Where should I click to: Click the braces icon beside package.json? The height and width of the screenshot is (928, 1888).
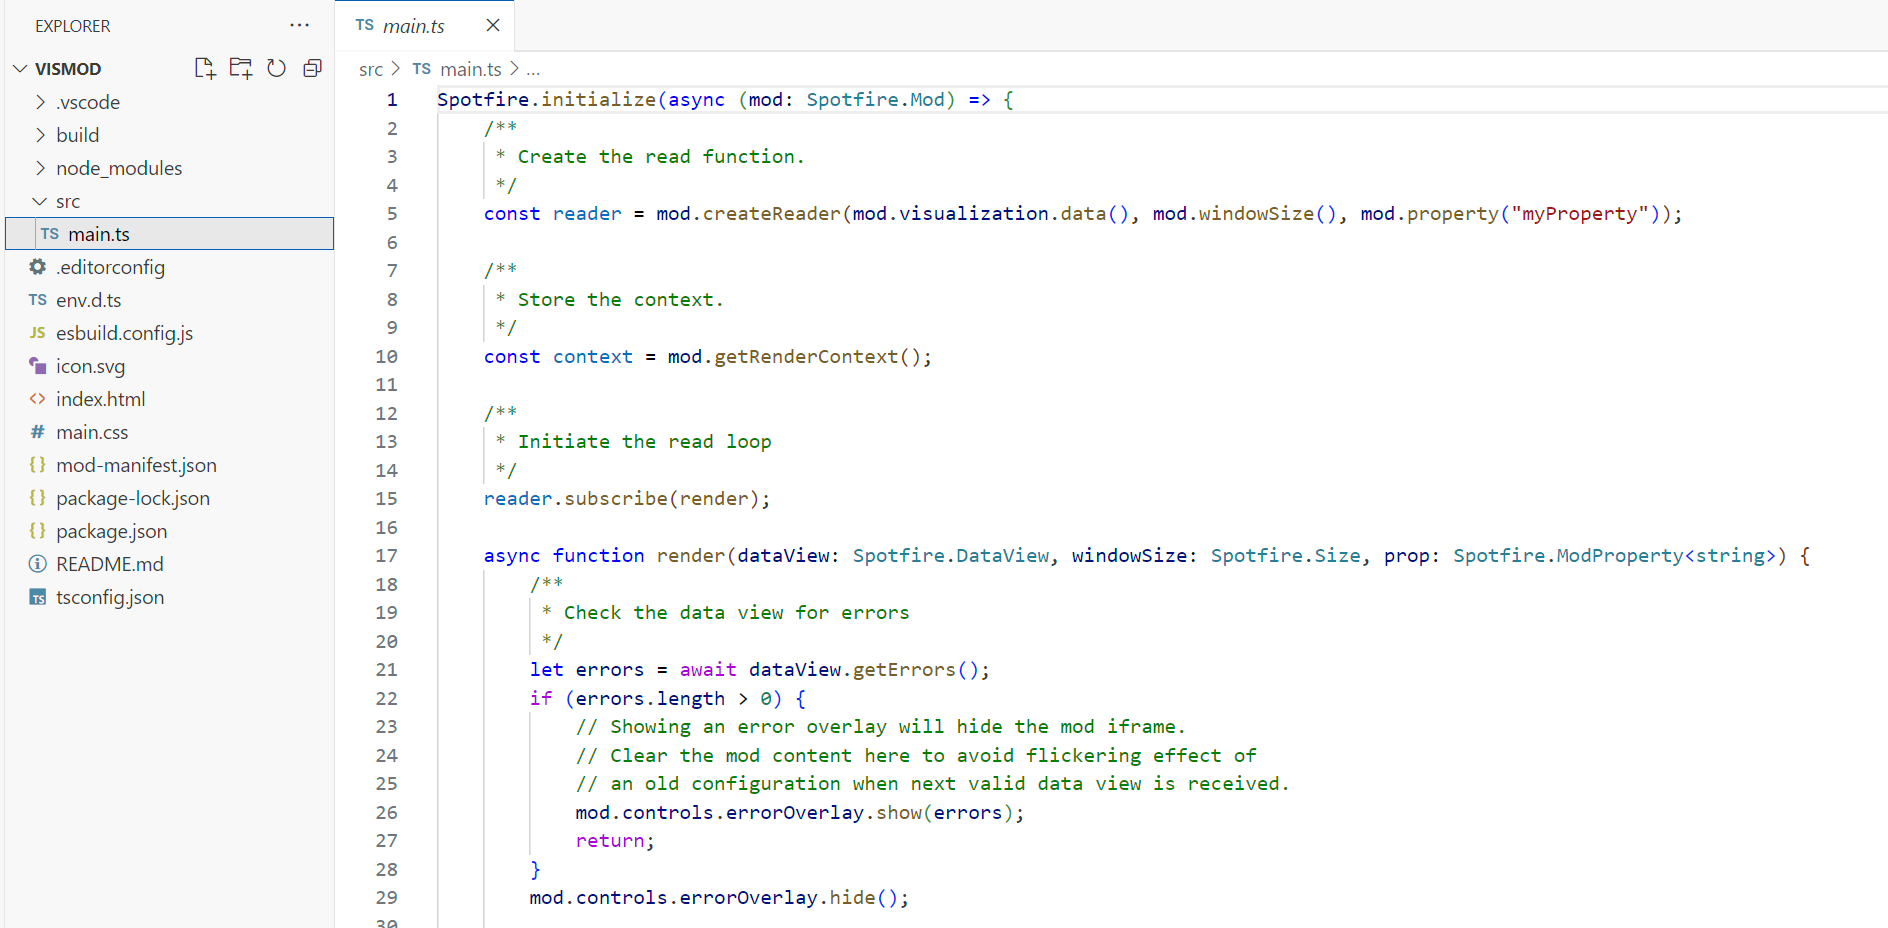pos(38,531)
